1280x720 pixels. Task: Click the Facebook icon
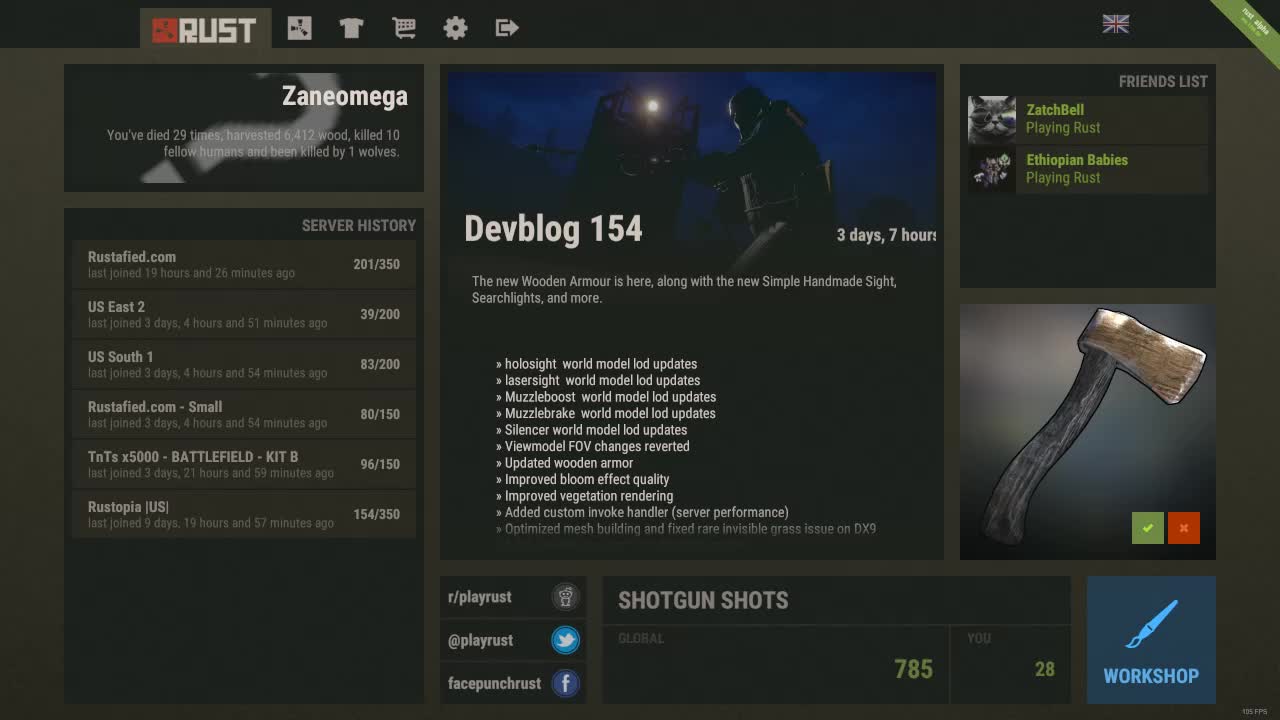click(566, 684)
